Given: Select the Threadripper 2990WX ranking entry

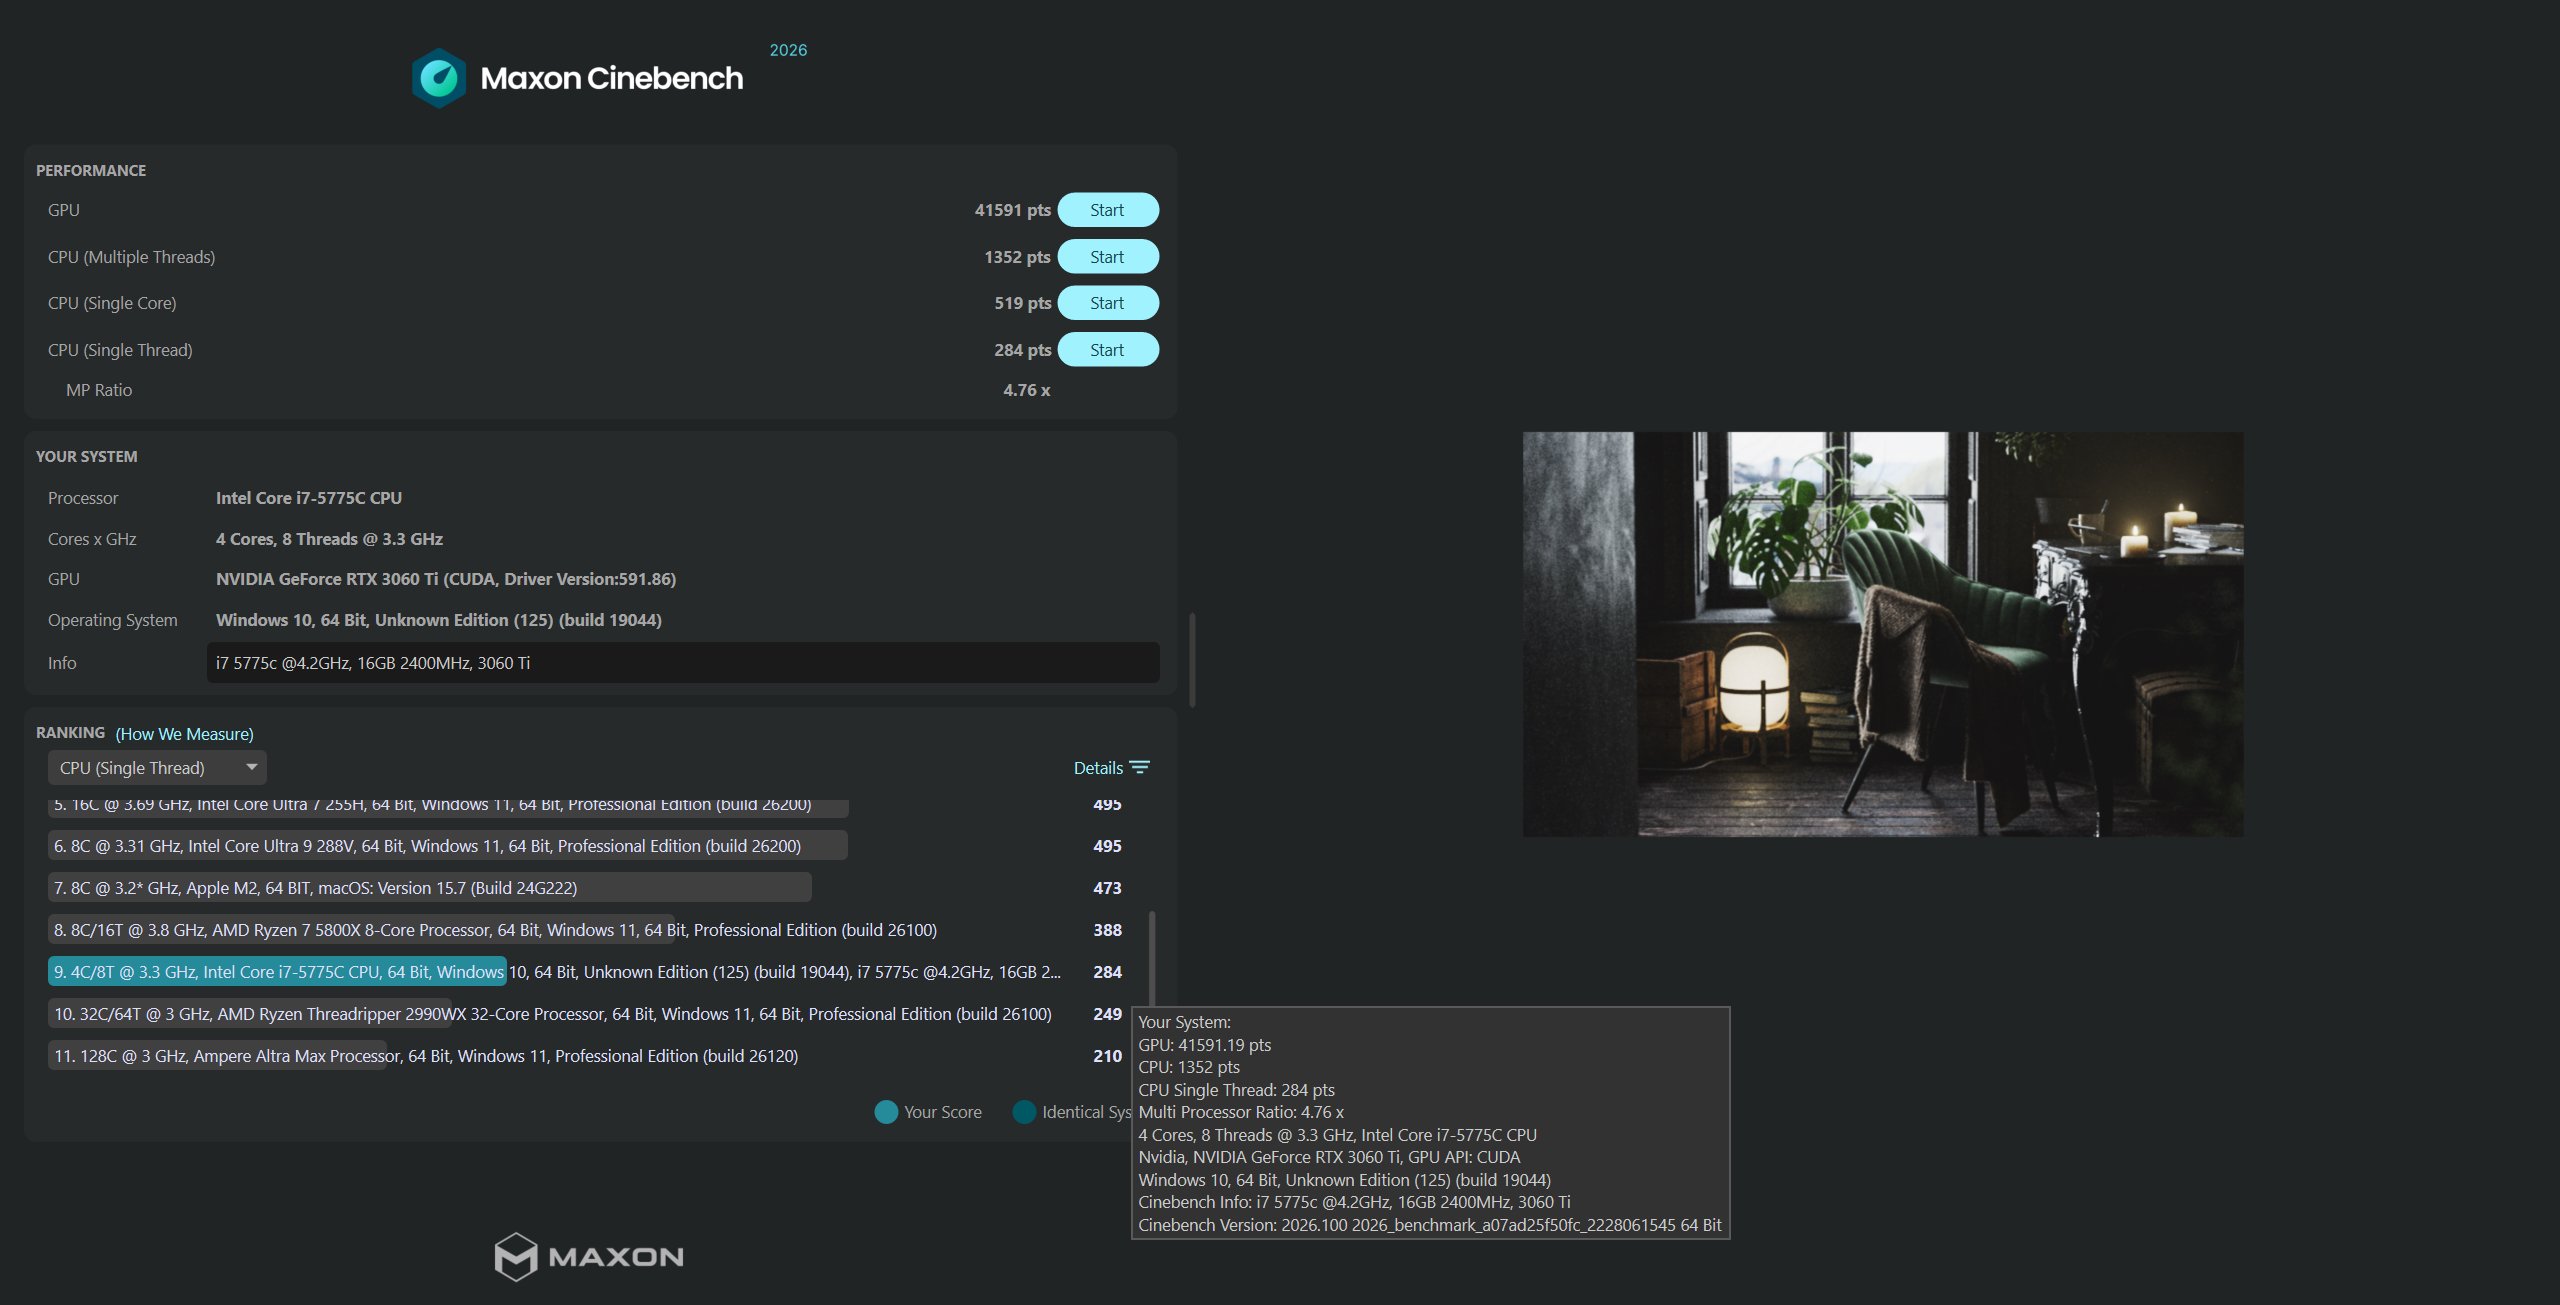Looking at the screenshot, I should [552, 1014].
